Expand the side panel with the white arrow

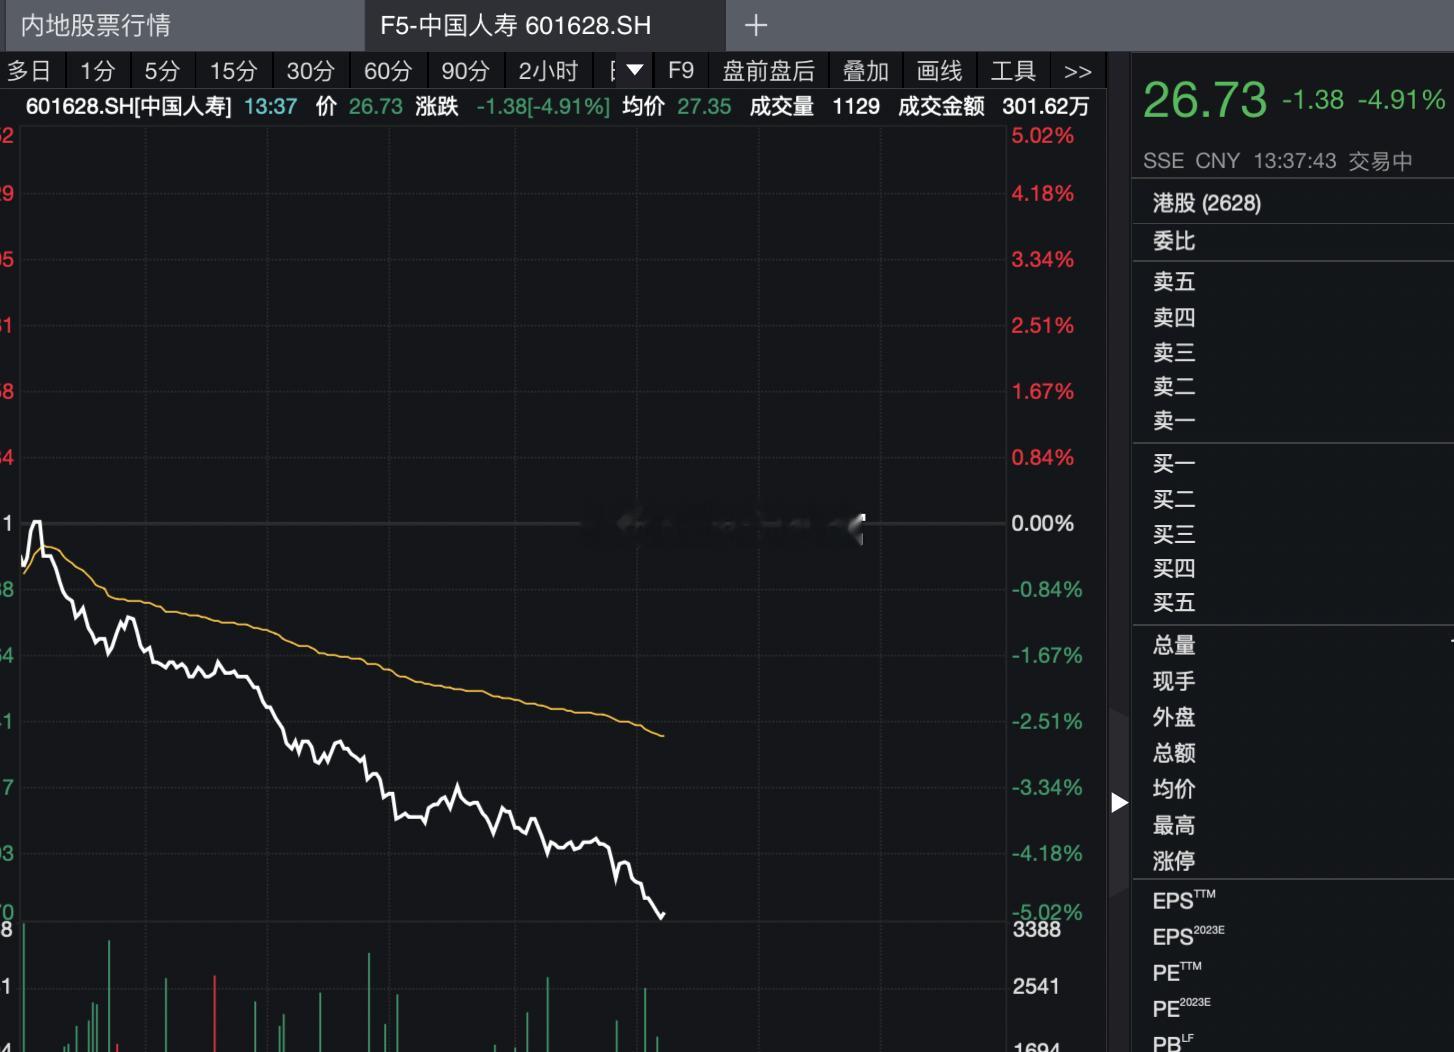1119,802
